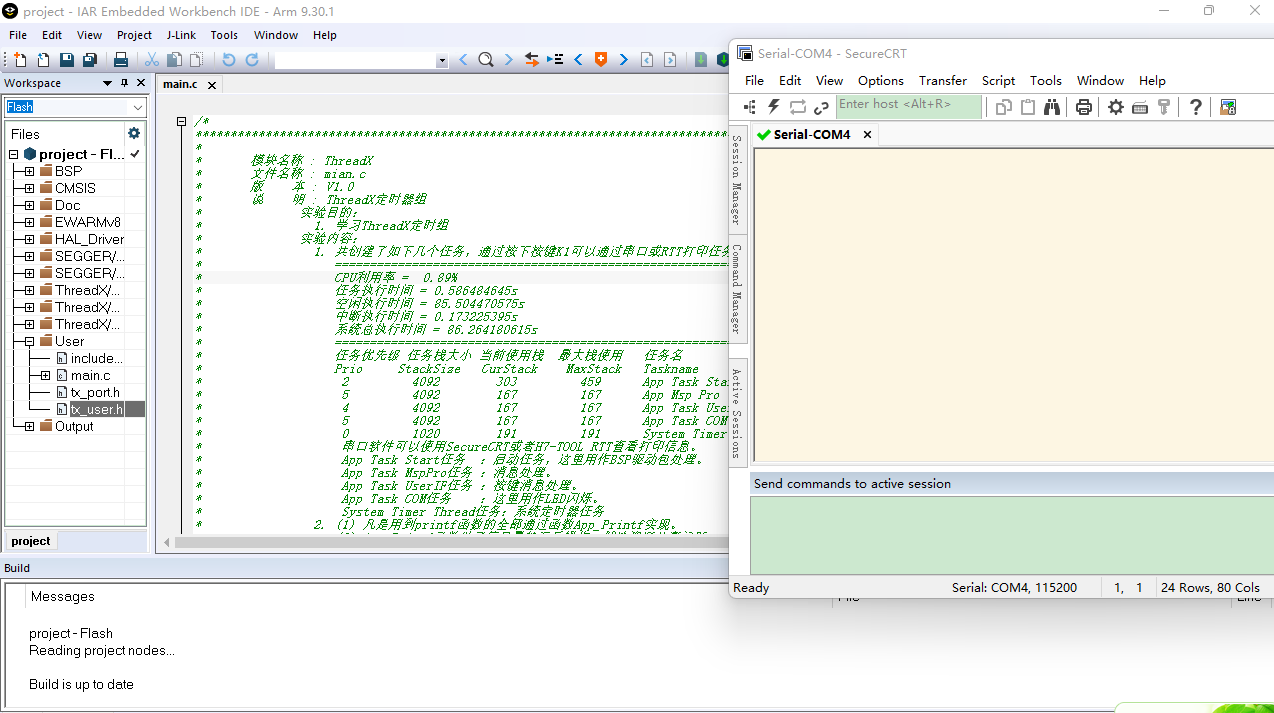Open the Transfer menu in SecureCRT
The height and width of the screenshot is (713, 1274).
[x=943, y=80]
